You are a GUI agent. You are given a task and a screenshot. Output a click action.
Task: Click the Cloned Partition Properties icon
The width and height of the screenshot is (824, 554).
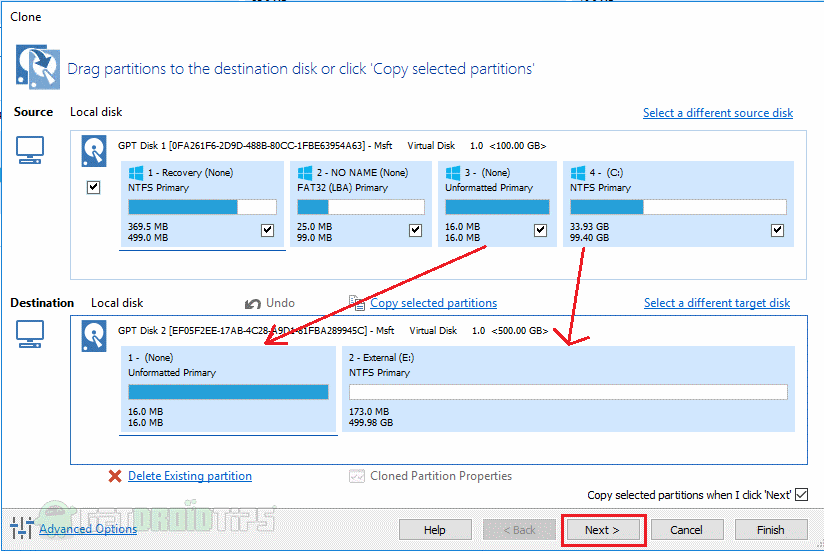pos(357,476)
